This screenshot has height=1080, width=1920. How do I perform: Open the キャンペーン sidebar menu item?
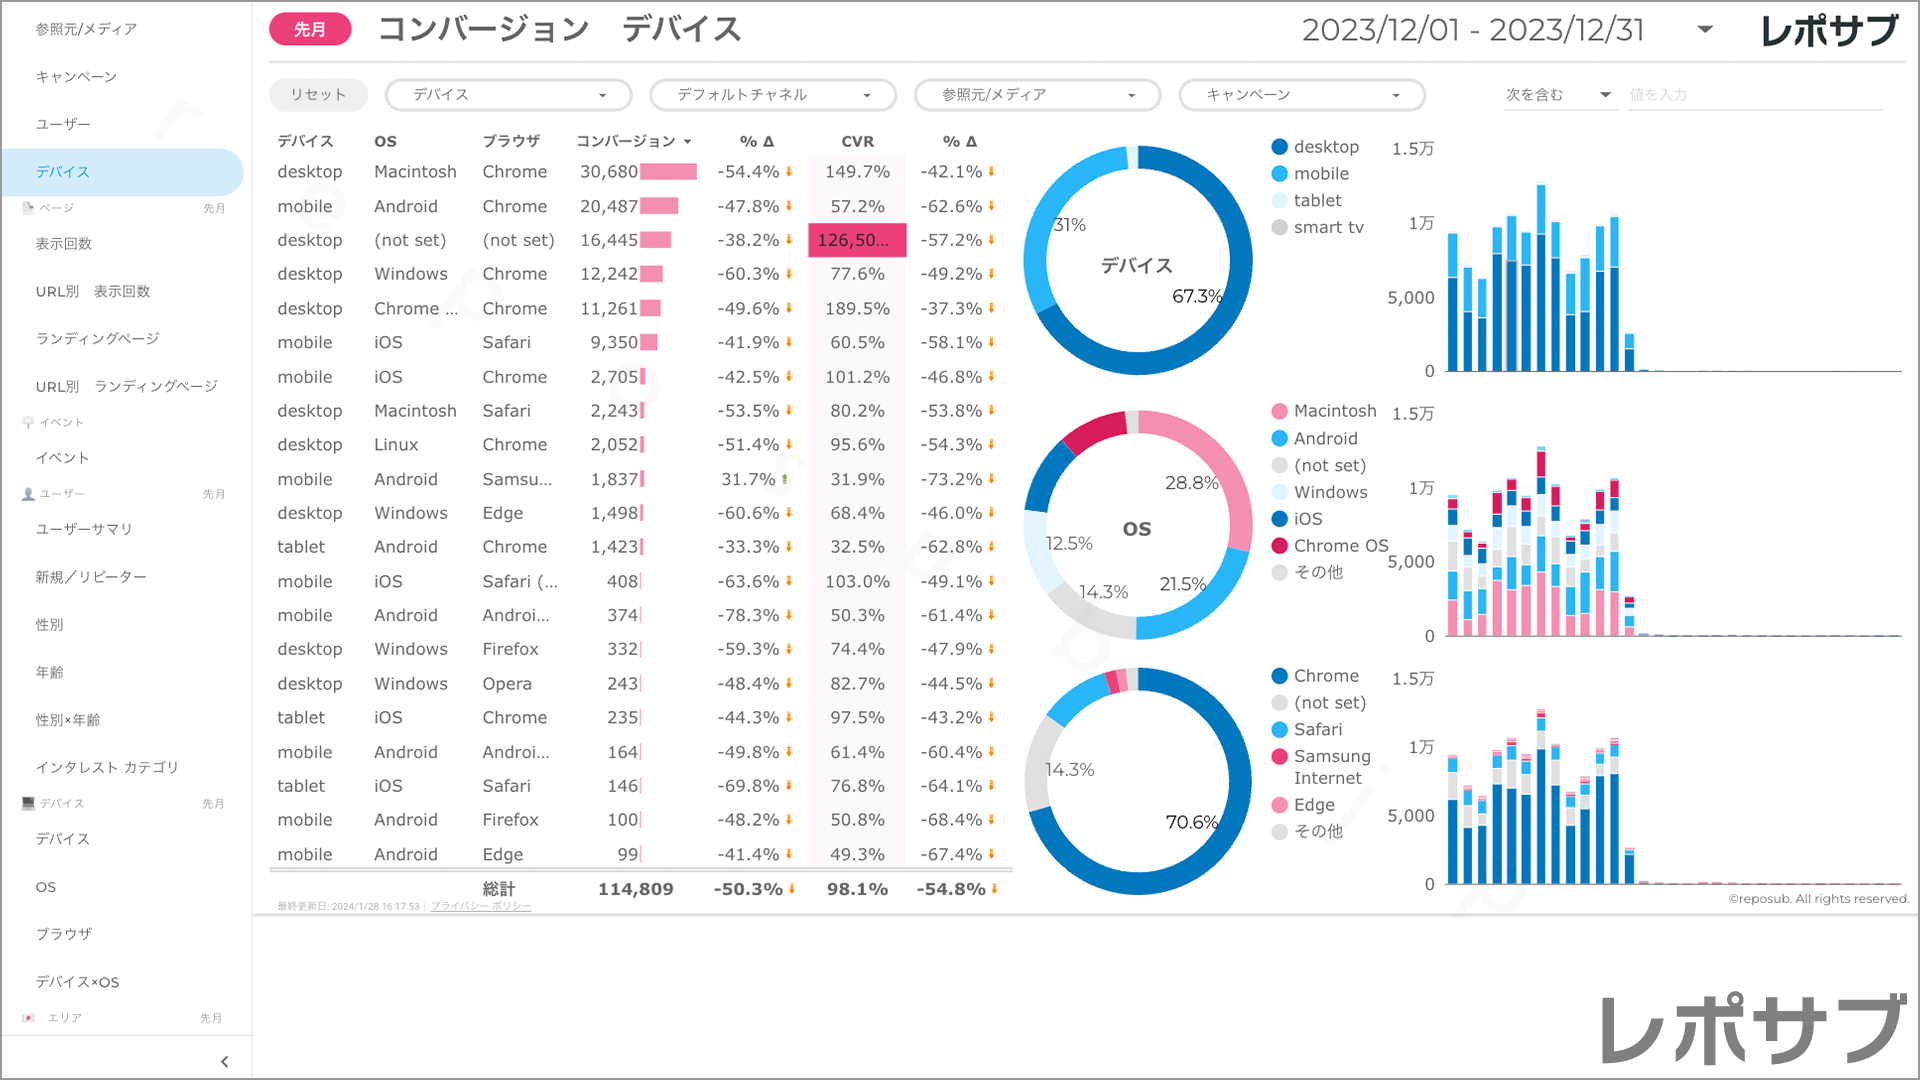[x=76, y=77]
